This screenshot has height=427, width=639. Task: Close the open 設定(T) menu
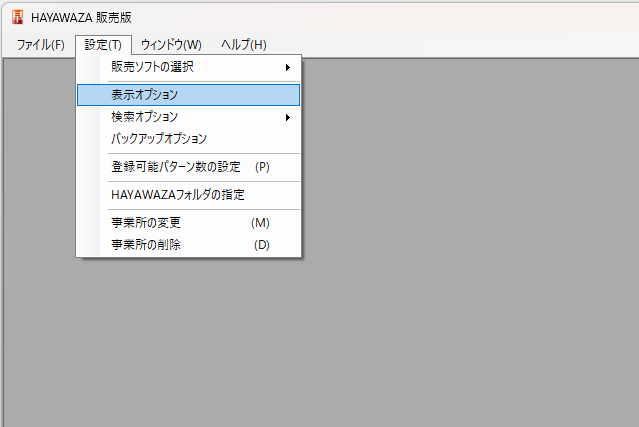(x=103, y=45)
